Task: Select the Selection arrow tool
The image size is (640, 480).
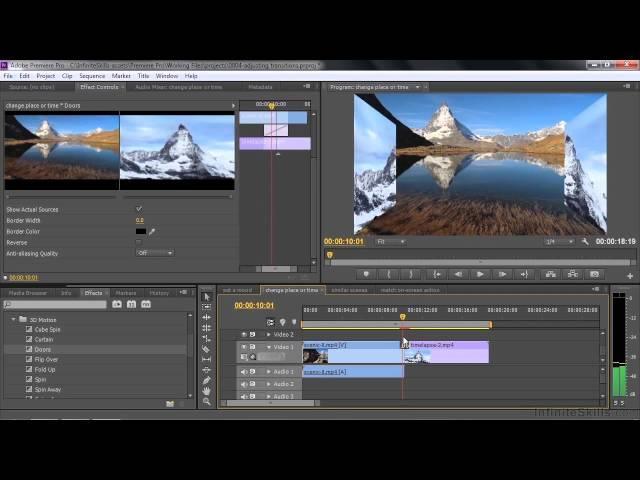Action: tap(207, 297)
